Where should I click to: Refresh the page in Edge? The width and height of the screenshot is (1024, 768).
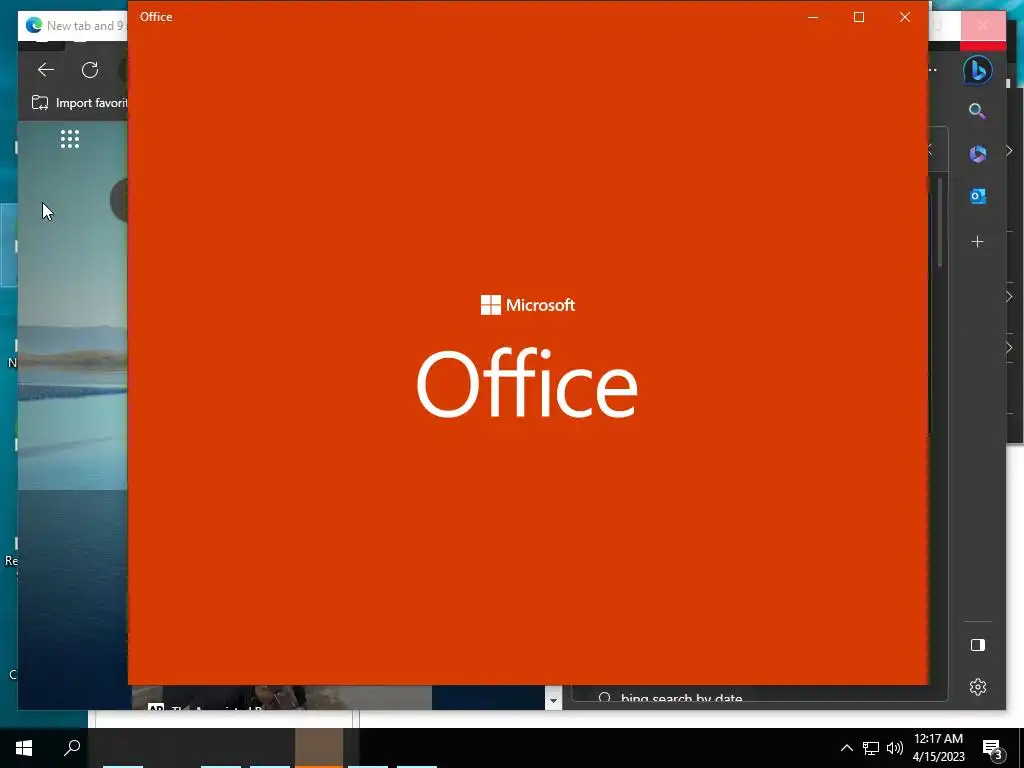(x=90, y=70)
